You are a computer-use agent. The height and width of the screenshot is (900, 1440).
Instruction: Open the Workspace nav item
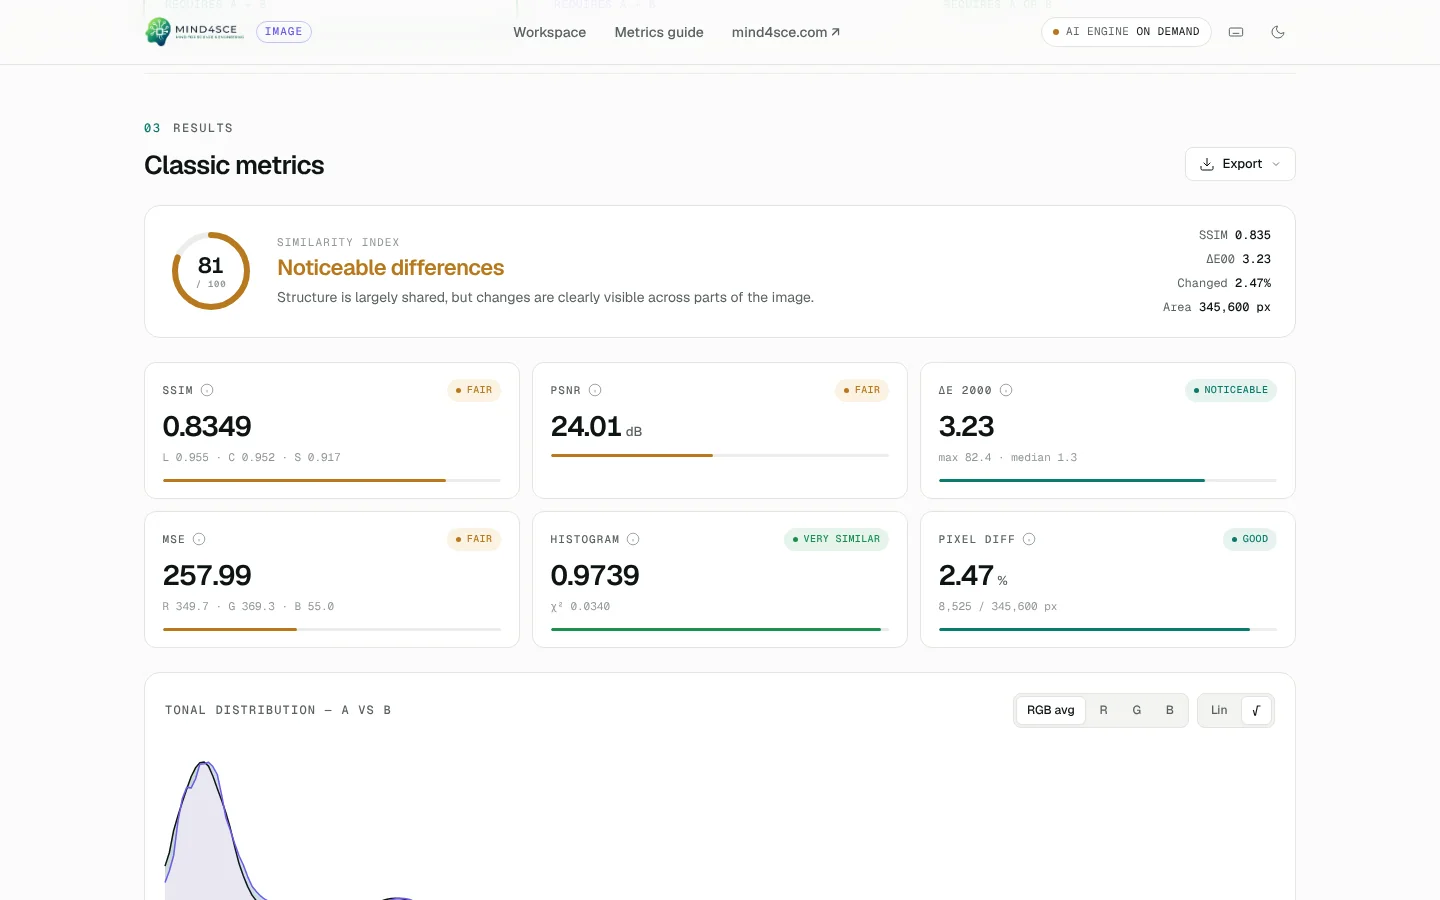click(550, 32)
